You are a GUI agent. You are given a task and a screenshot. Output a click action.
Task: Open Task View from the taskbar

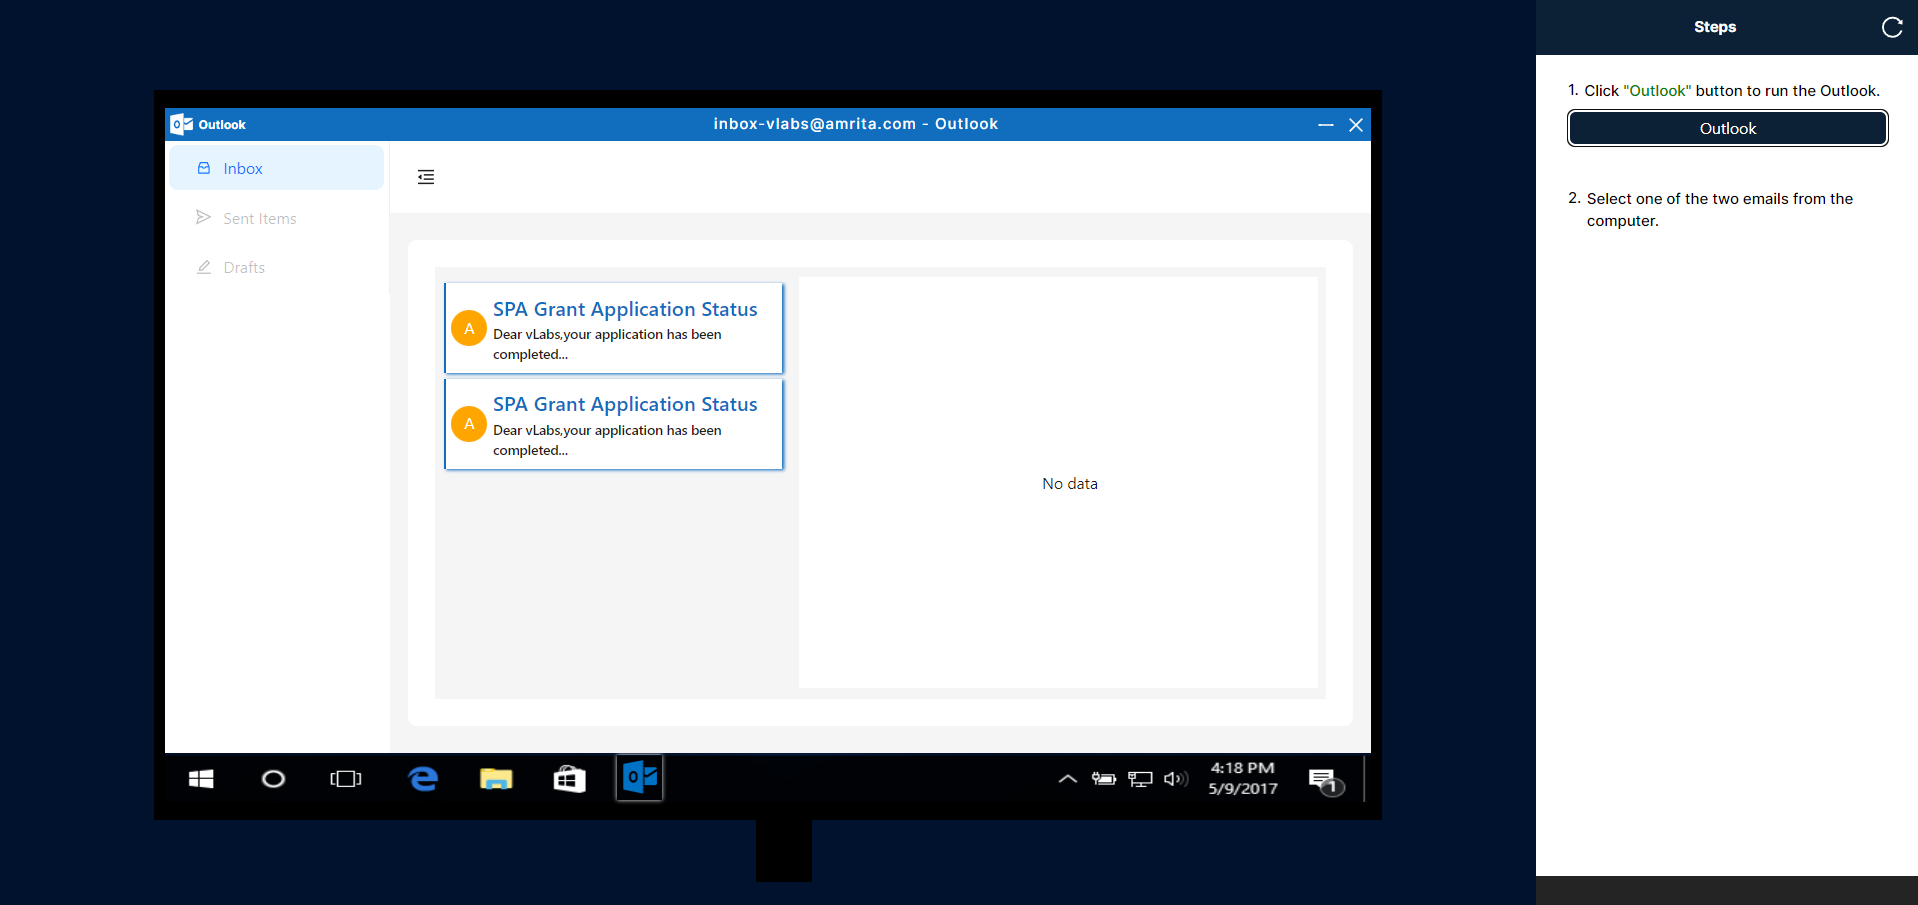[346, 779]
